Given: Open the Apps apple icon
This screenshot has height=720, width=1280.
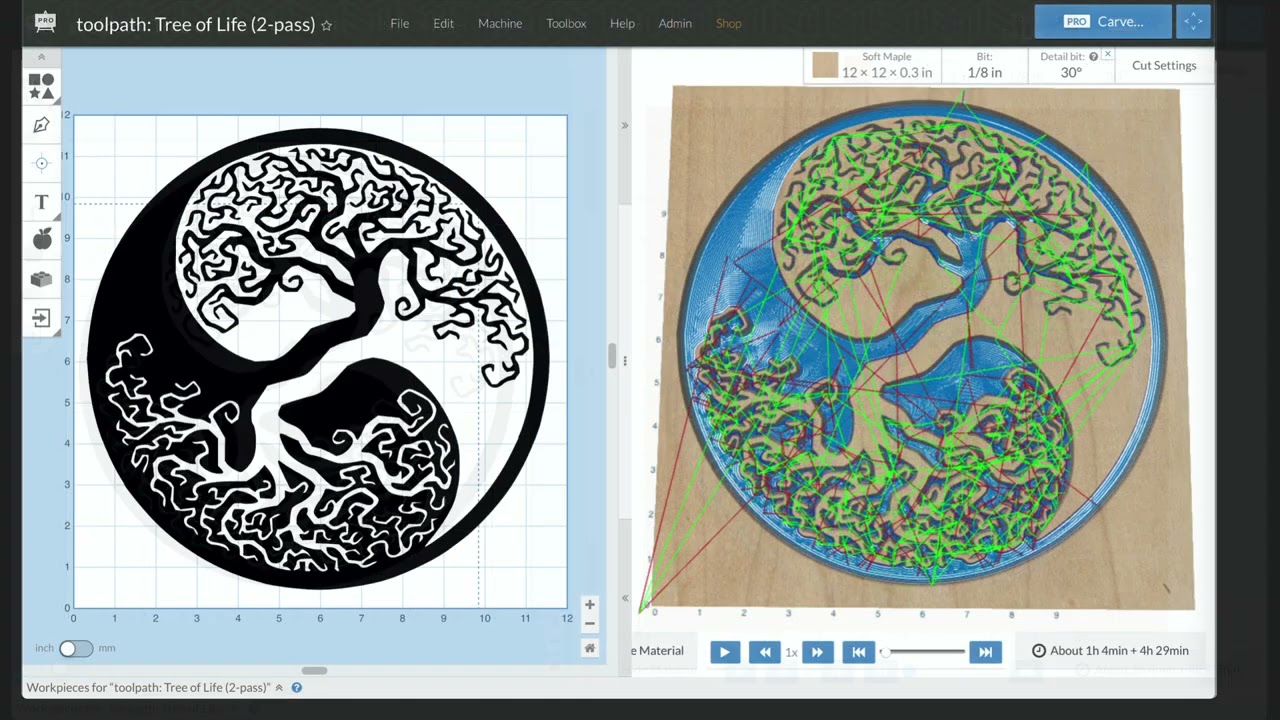Looking at the screenshot, I should tap(41, 239).
